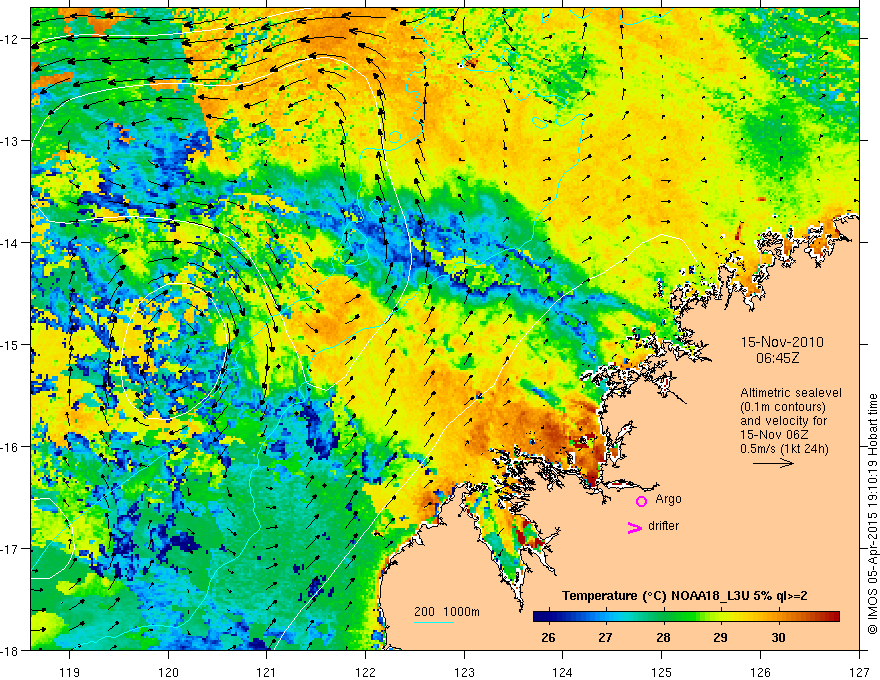Click the drifter legend label
The image size is (880, 680).
pos(663,526)
